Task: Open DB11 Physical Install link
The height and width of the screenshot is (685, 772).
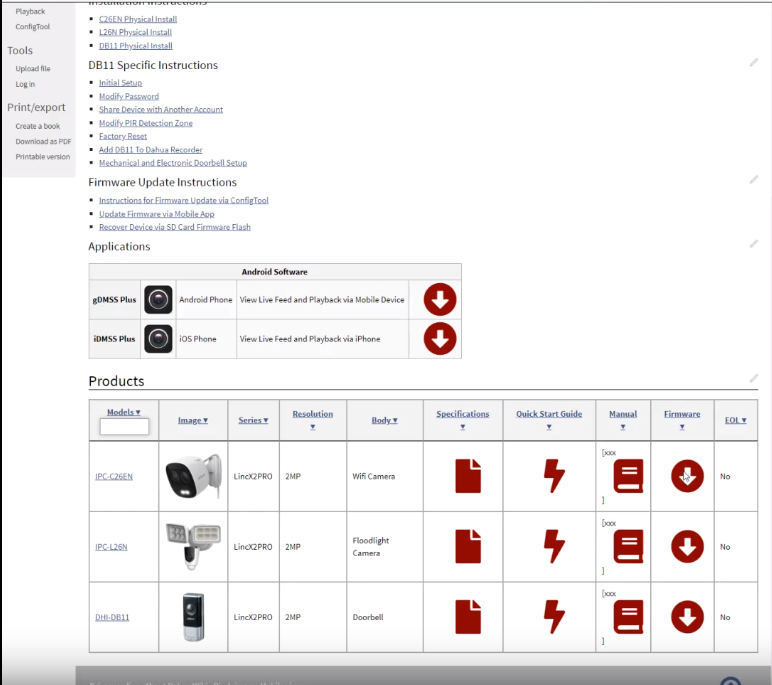Action: point(135,46)
